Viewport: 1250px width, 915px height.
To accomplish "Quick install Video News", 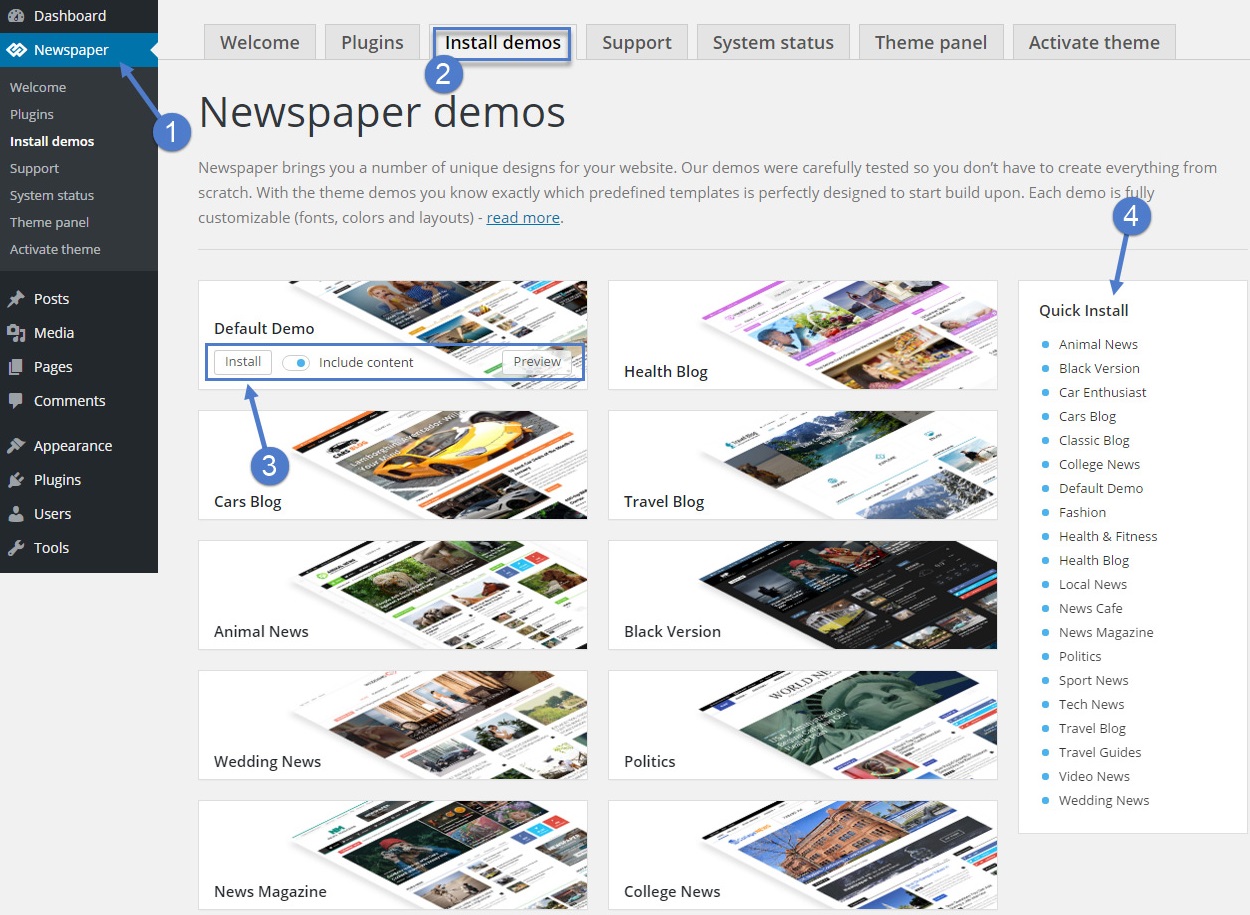I will [1094, 776].
